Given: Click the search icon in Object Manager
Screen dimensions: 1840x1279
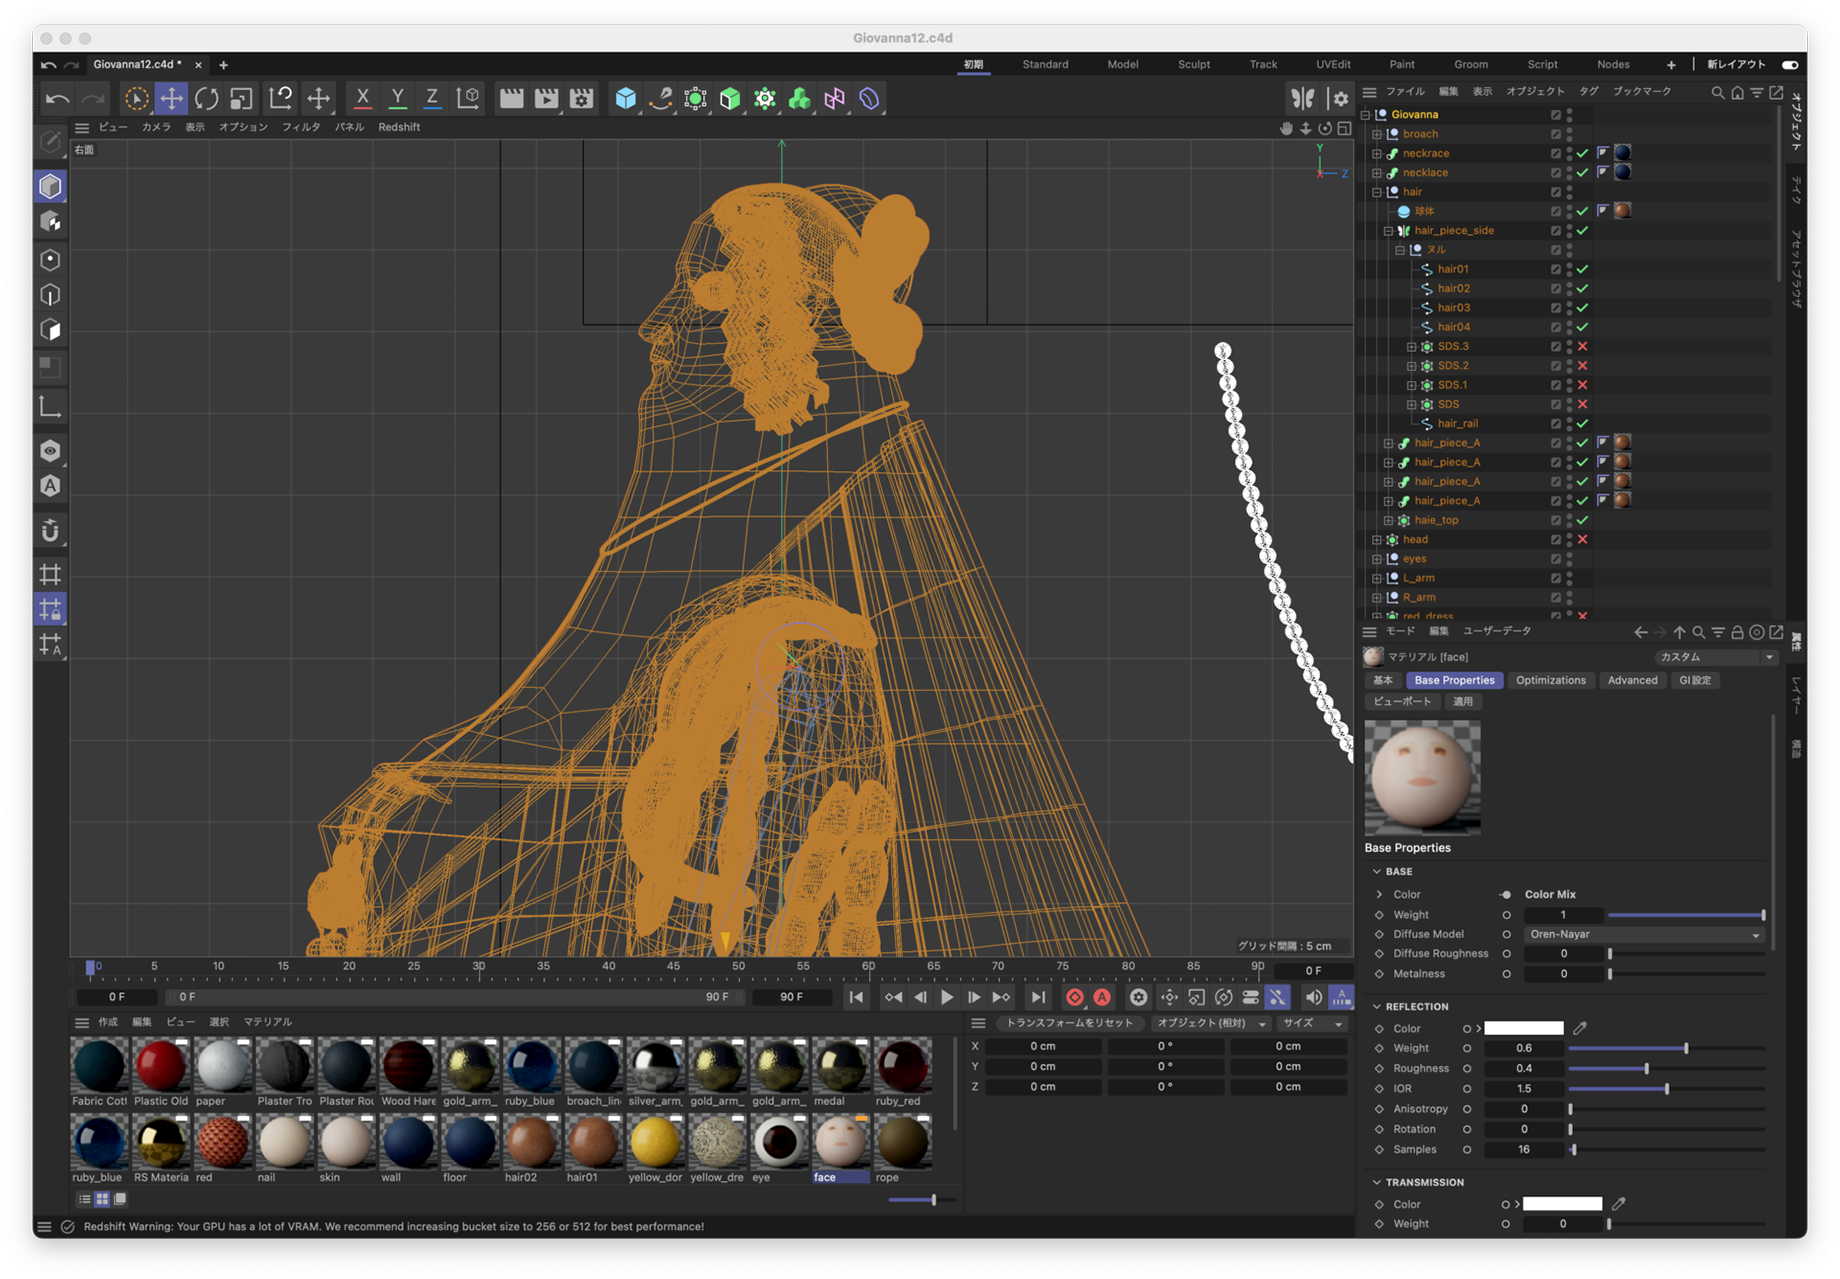Looking at the screenshot, I should pos(1717,92).
